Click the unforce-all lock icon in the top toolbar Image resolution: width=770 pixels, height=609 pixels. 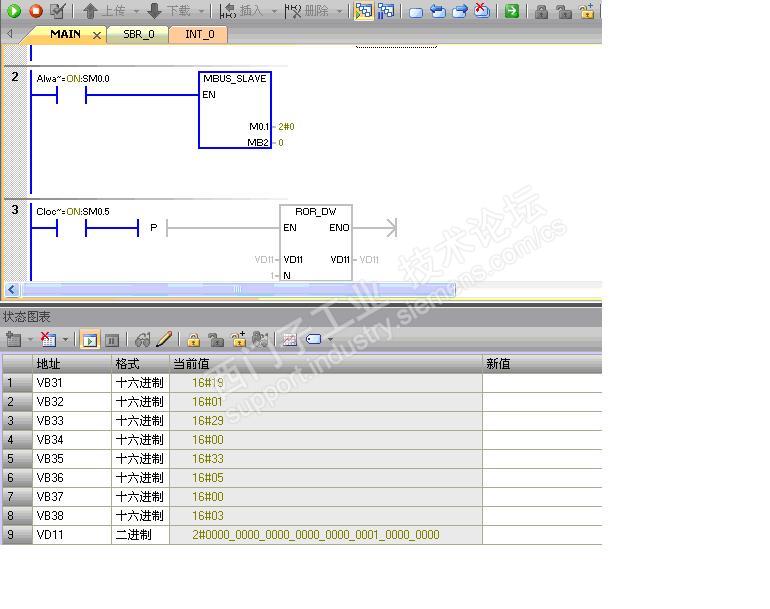click(587, 11)
